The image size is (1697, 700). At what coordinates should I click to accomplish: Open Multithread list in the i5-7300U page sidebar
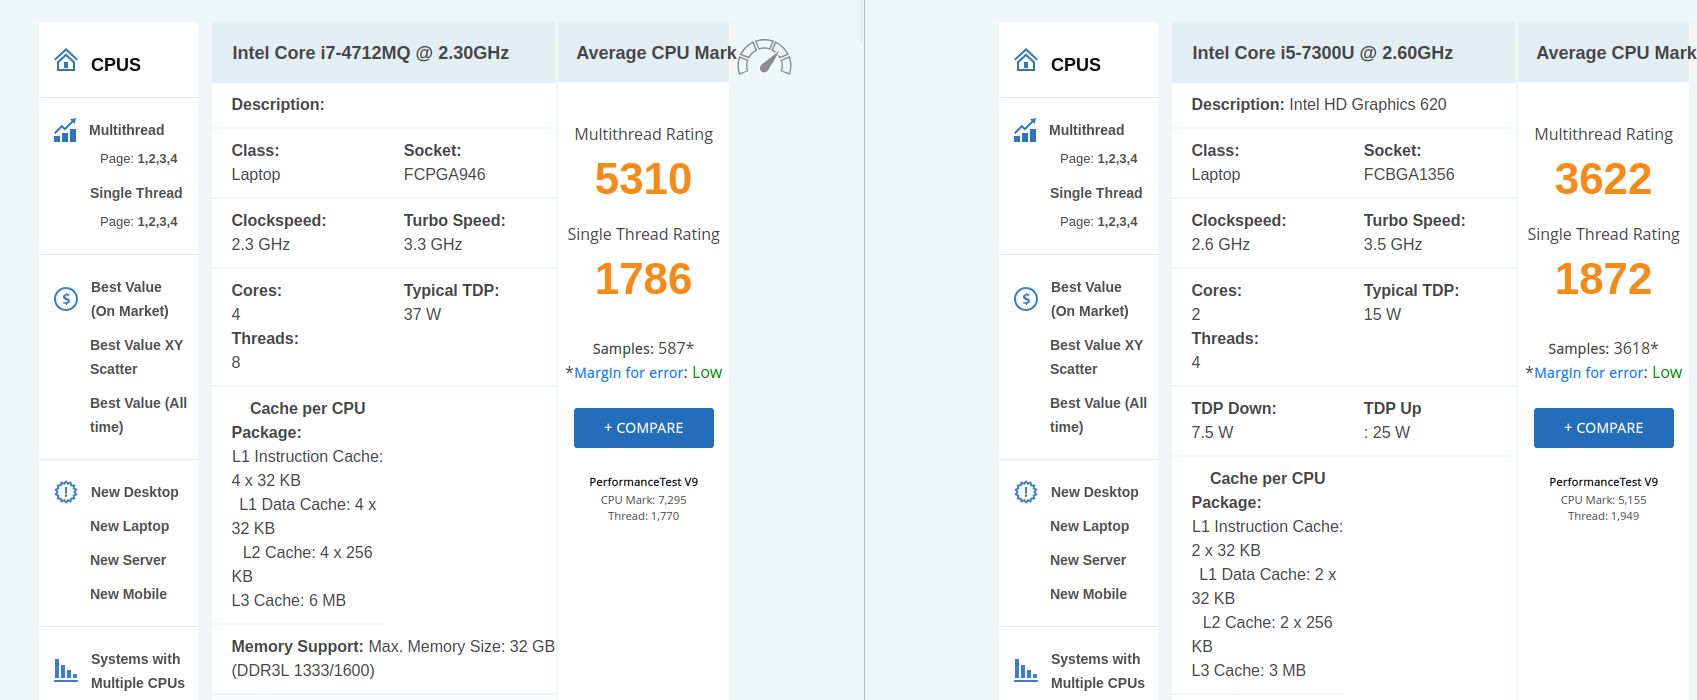pyautogui.click(x=1086, y=130)
